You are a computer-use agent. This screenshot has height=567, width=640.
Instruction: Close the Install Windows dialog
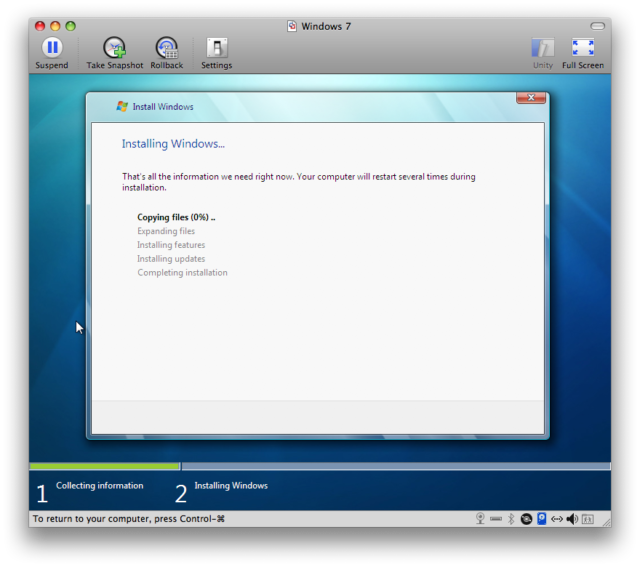(531, 98)
